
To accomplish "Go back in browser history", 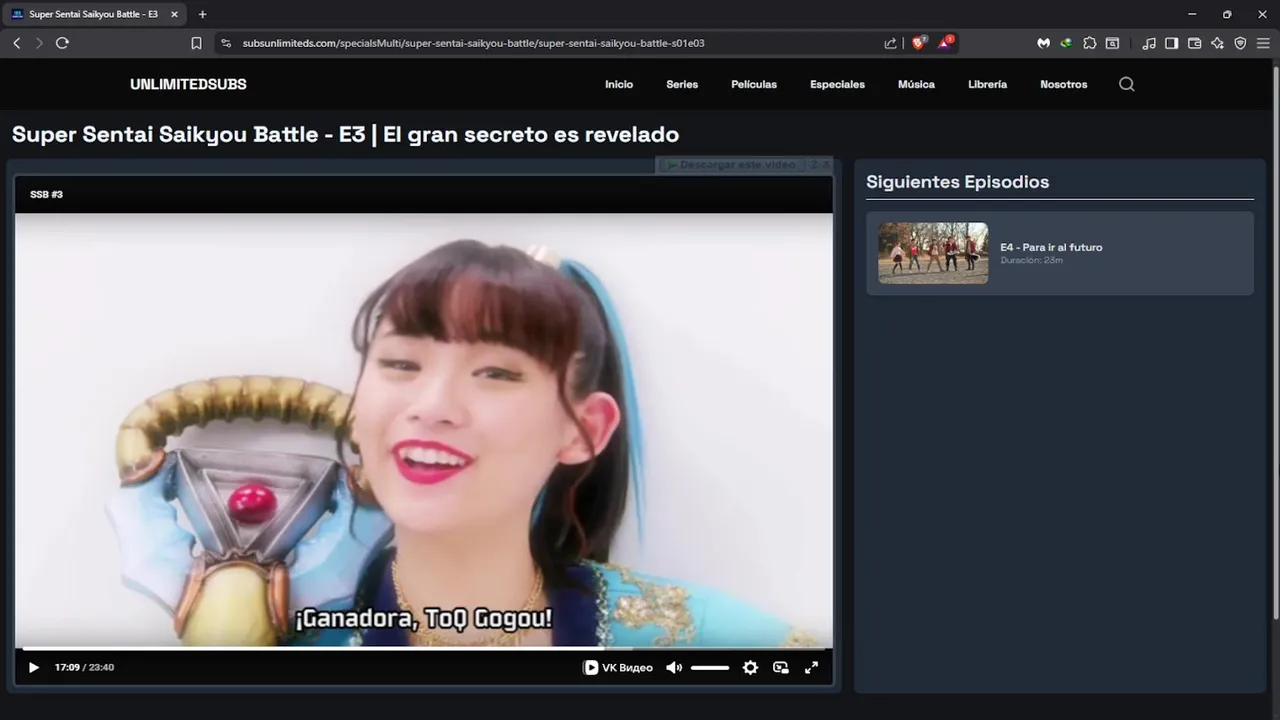I will click(17, 43).
